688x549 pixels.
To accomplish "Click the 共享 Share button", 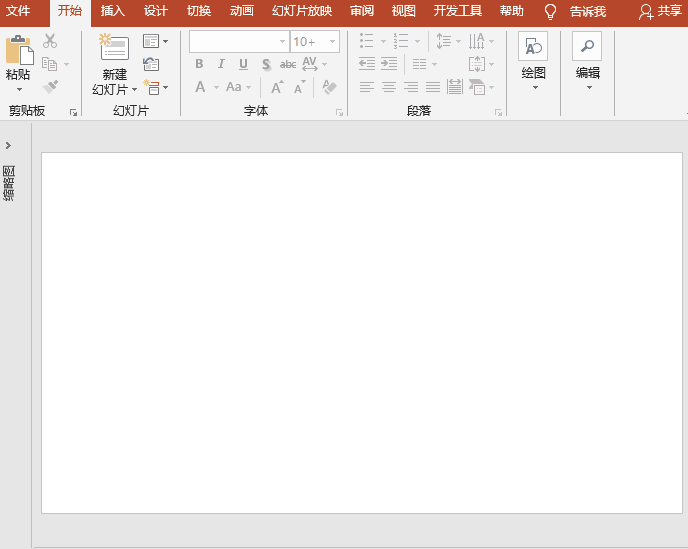I will 660,11.
